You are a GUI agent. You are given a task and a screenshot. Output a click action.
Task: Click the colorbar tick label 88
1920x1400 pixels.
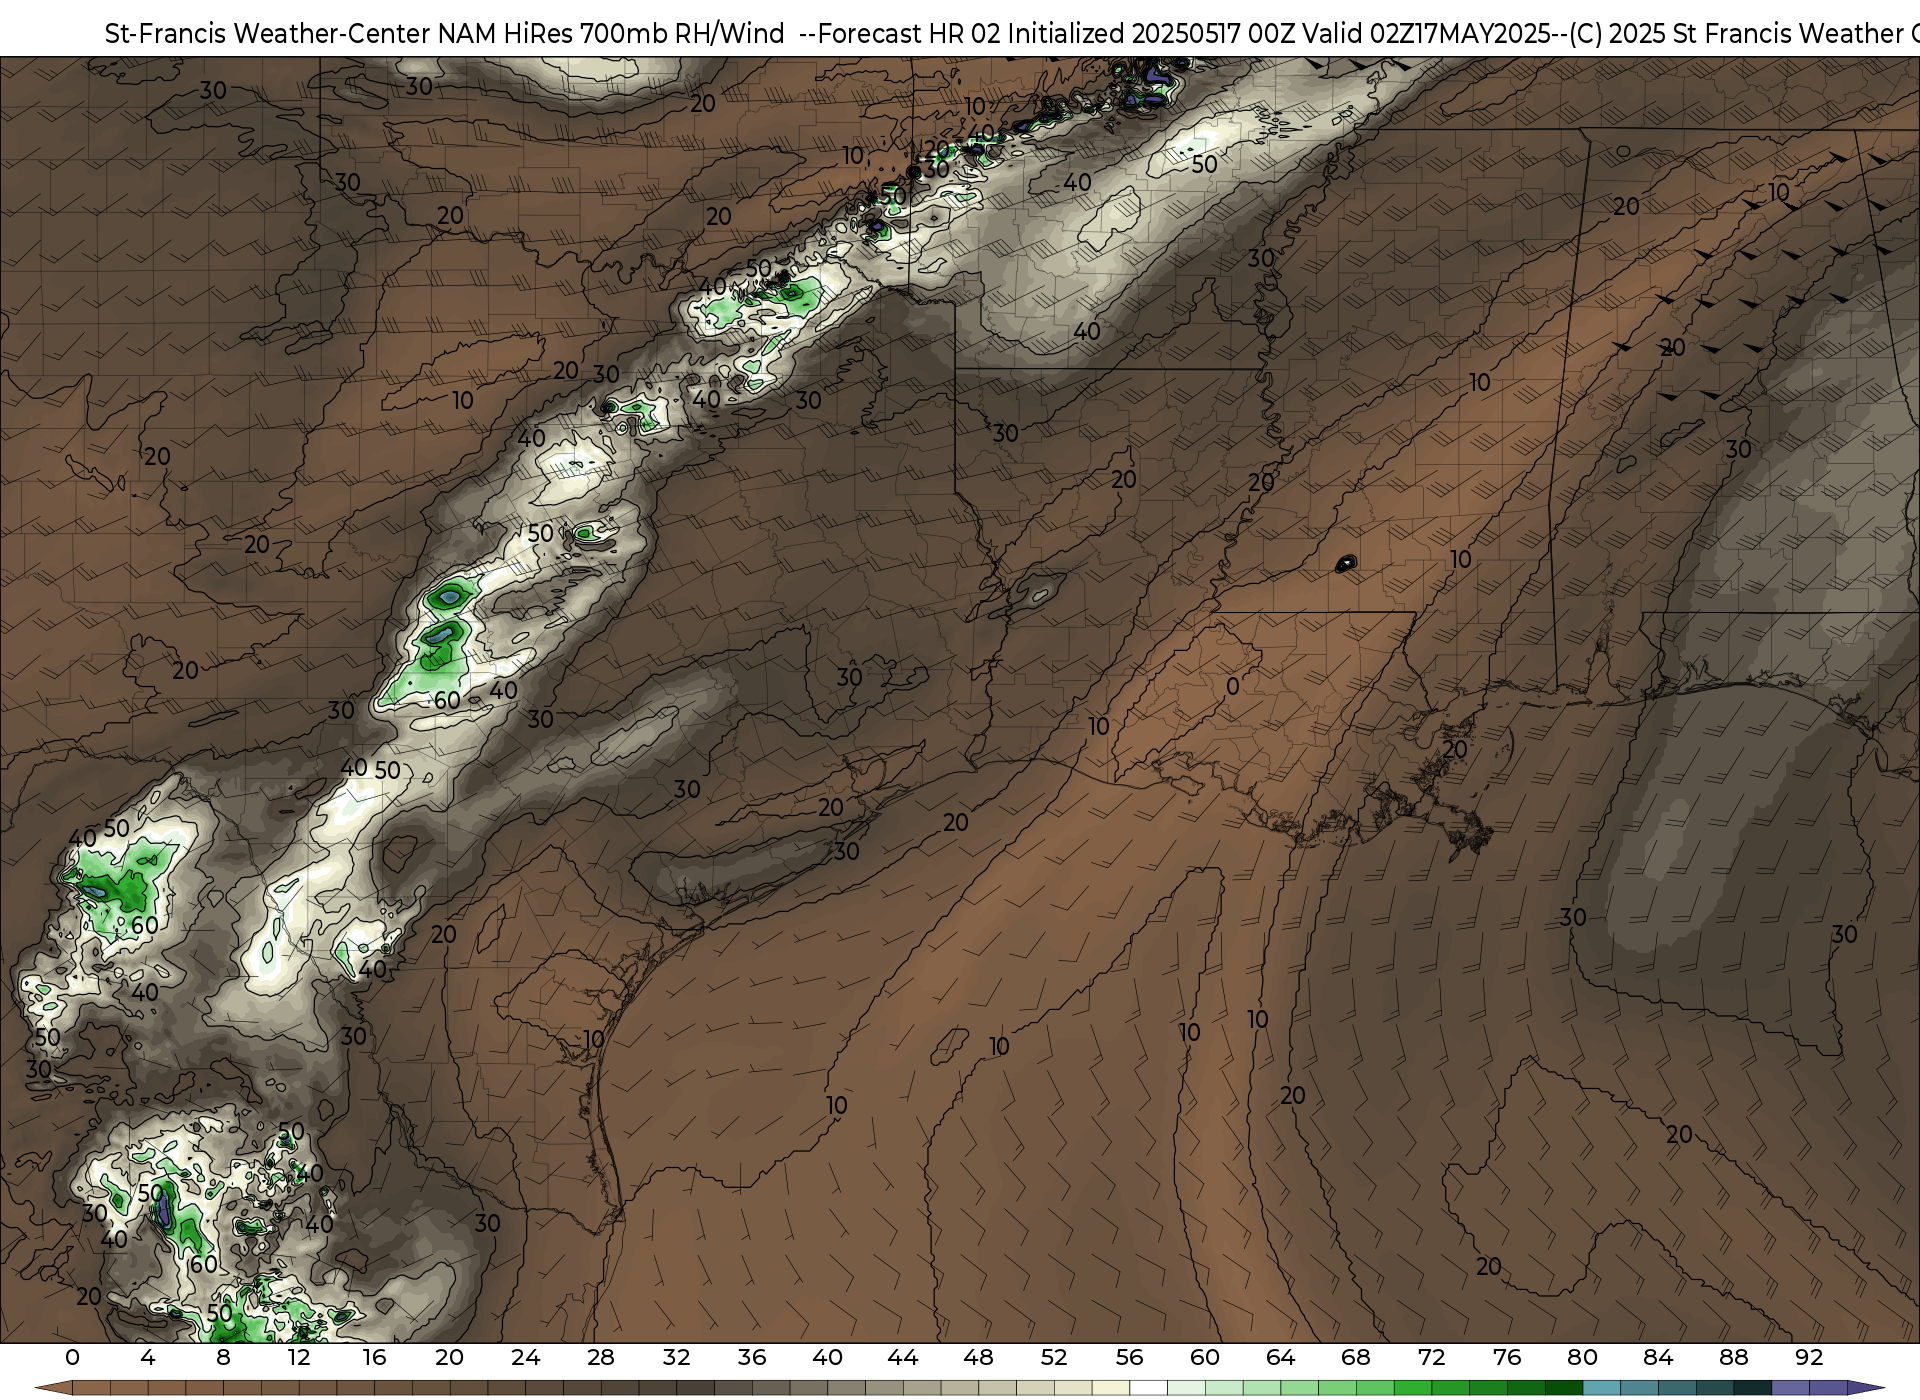click(1734, 1357)
